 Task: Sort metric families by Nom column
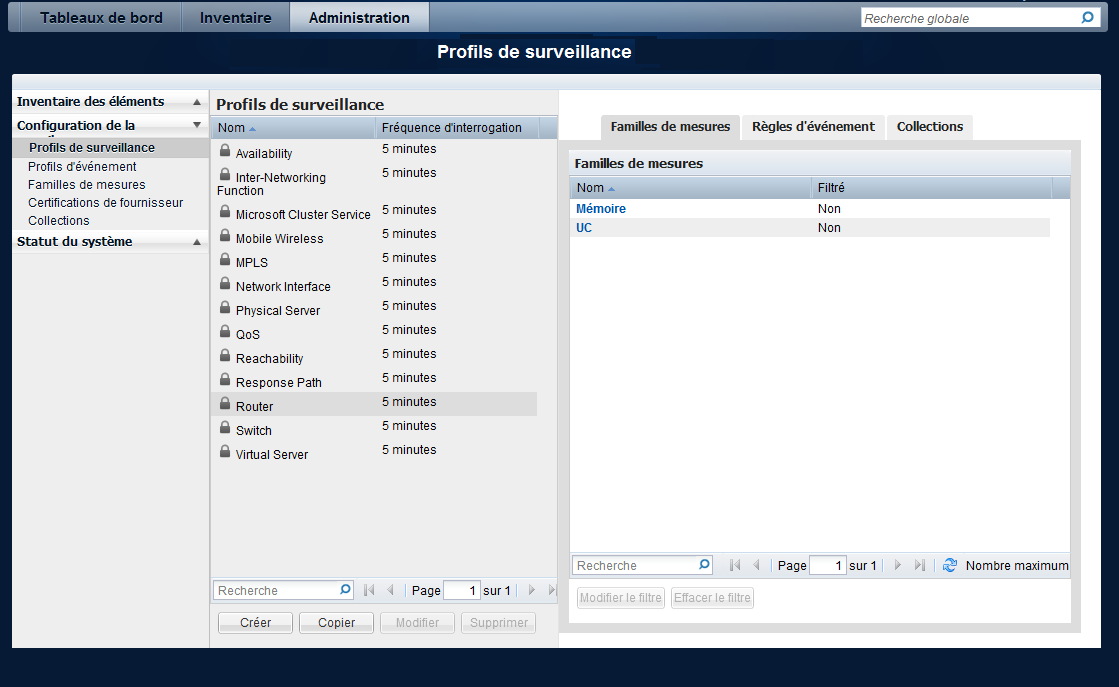click(691, 188)
